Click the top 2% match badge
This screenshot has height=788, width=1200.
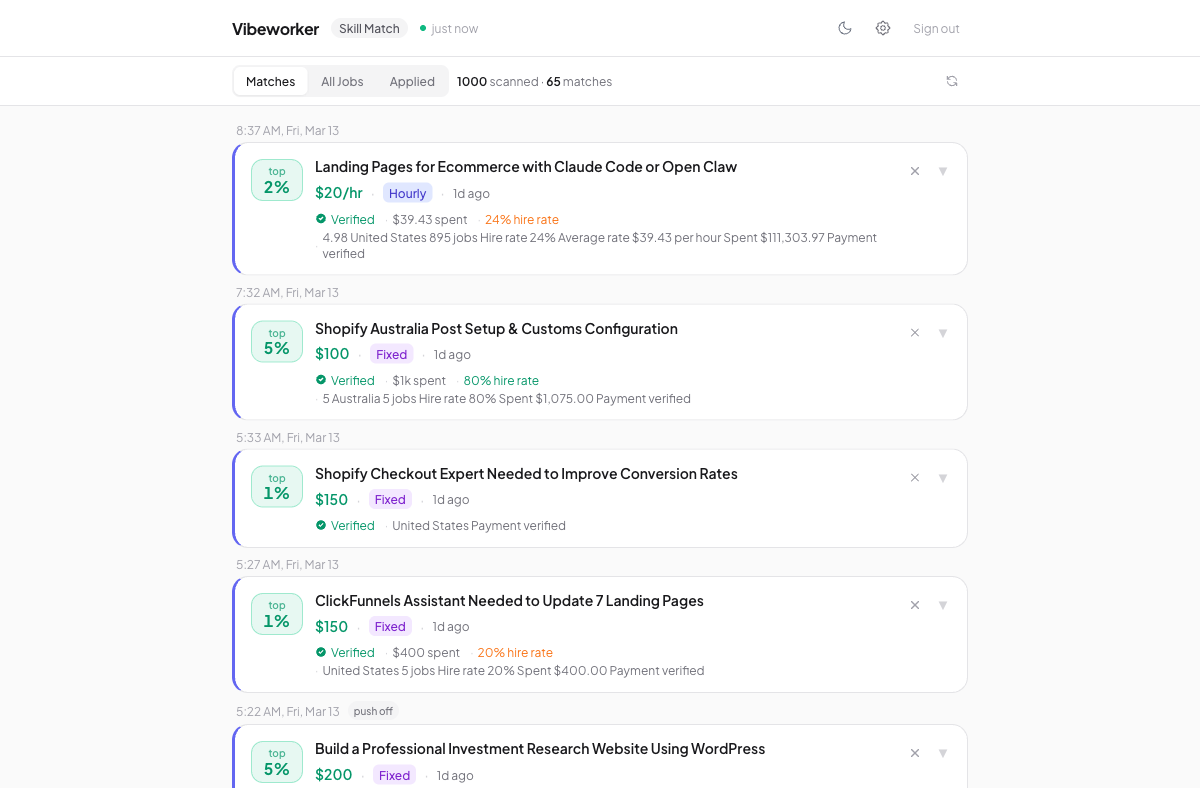pos(277,180)
